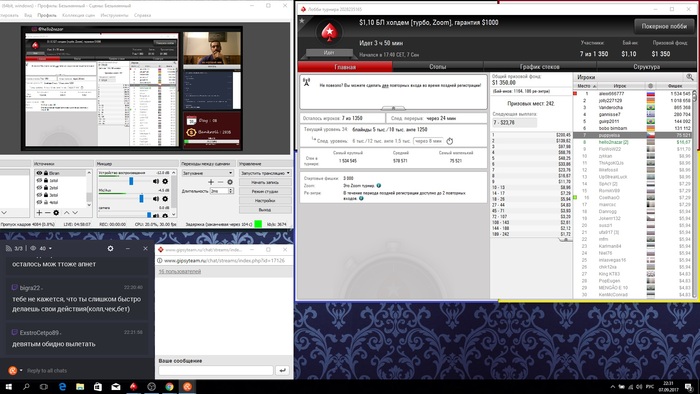Adjust Mic/Aux volume slider
Viewport: 700px width, 394px height.
pos(142,199)
